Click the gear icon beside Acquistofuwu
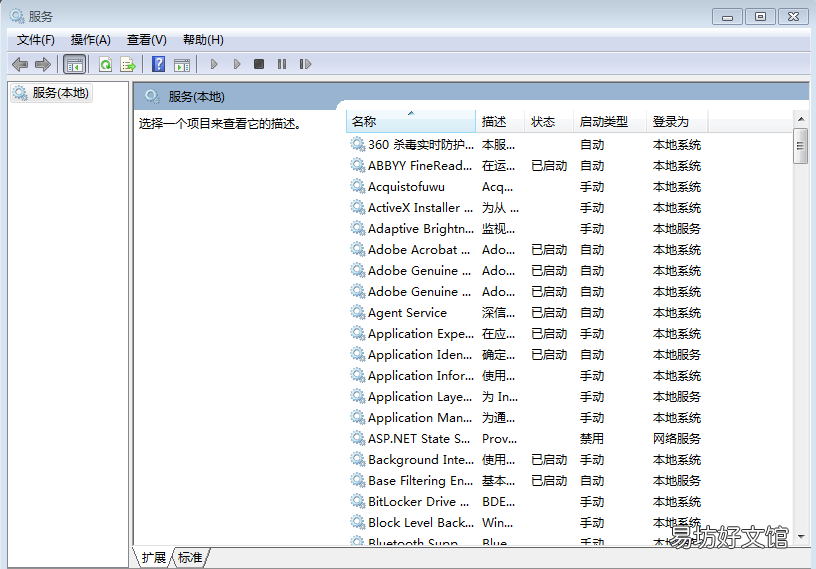The height and width of the screenshot is (569, 816). pos(358,186)
